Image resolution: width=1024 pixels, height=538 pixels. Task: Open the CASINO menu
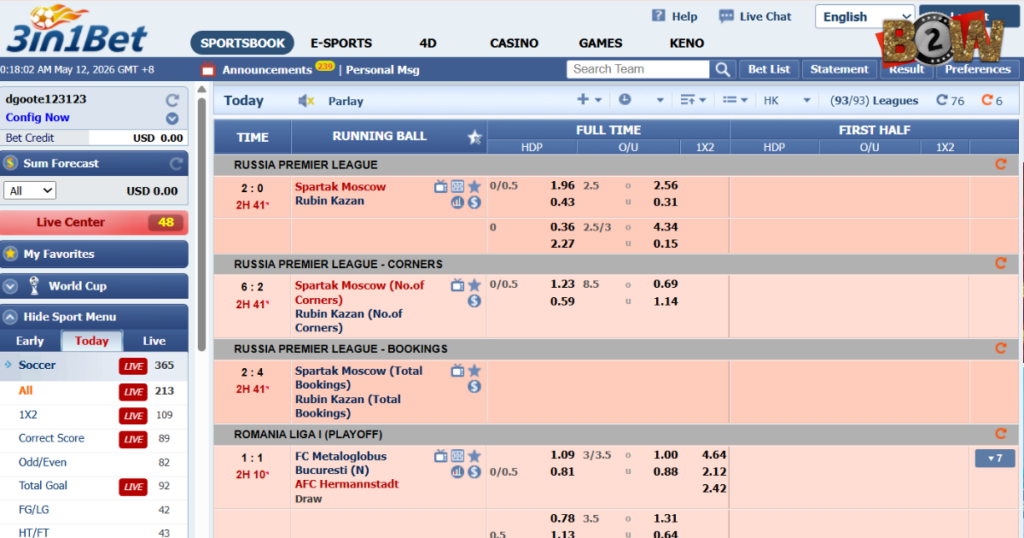pos(514,43)
